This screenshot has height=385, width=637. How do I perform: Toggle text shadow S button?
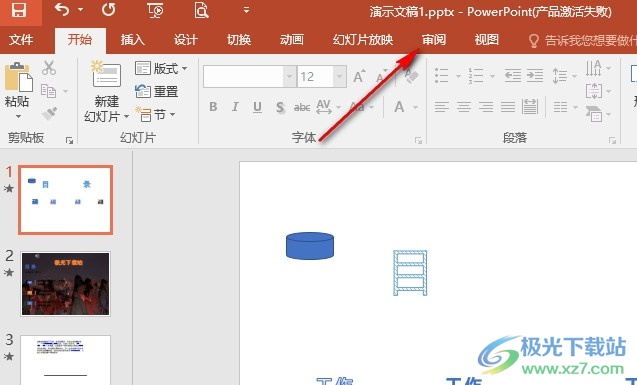(x=280, y=107)
